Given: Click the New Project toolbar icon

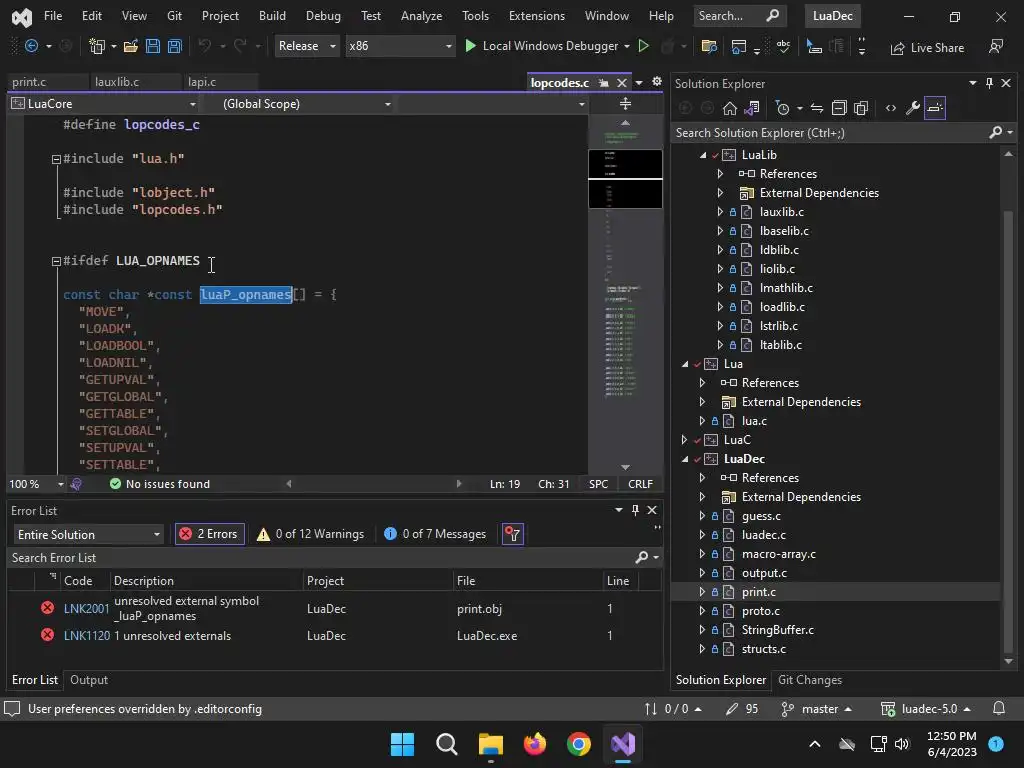Looking at the screenshot, I should pos(97,46).
